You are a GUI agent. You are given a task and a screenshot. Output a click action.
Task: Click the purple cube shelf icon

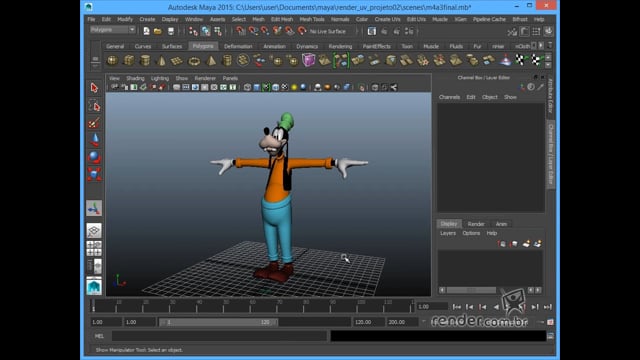(309, 60)
